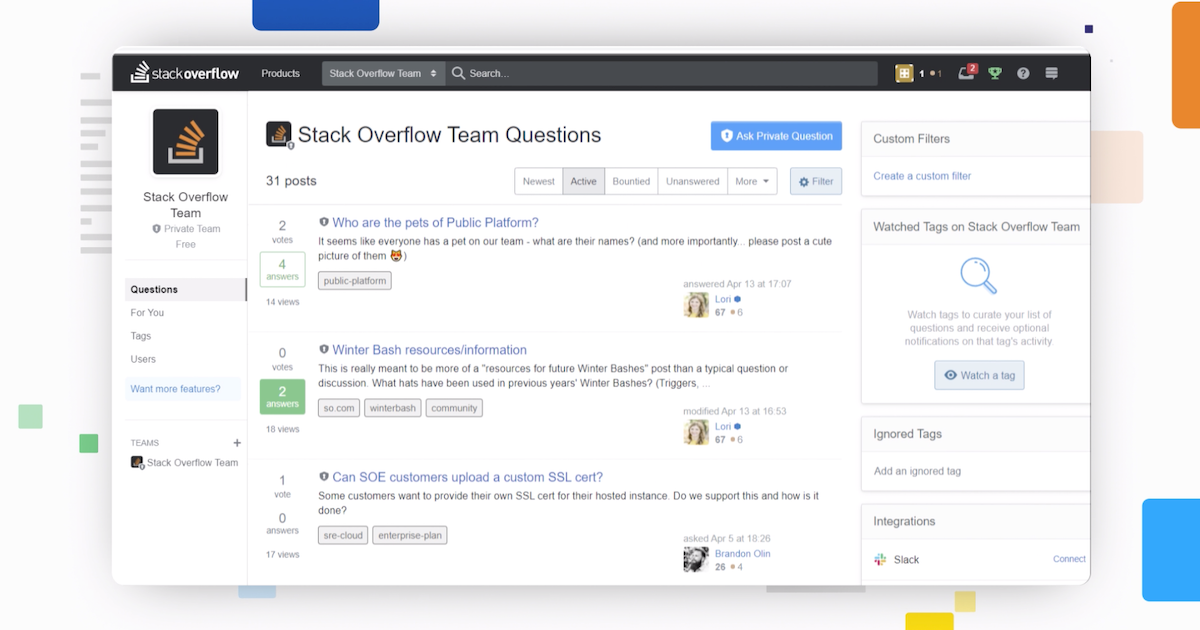This screenshot has height=630, width=1200.
Task: Sort questions by Newest
Action: coord(539,181)
